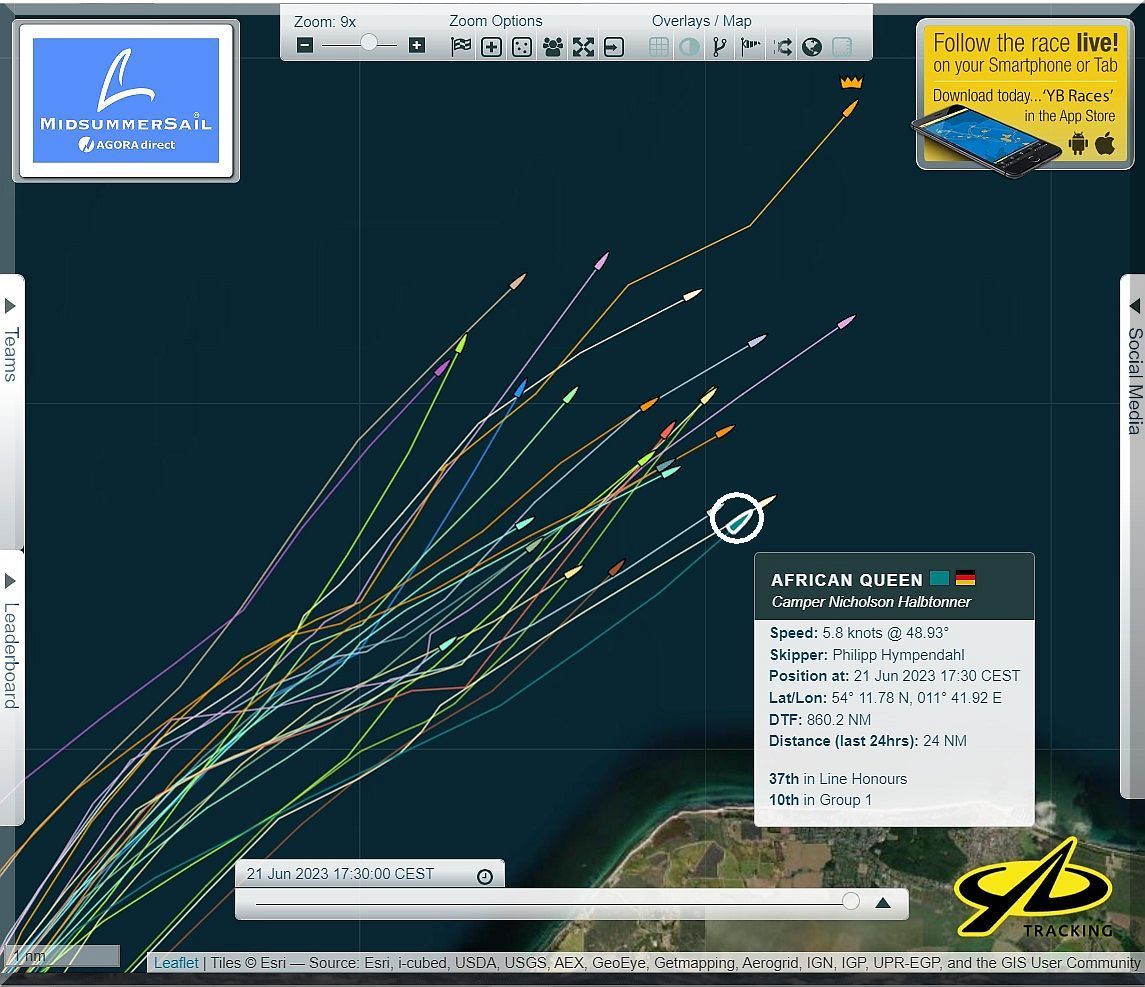Select the leading boat with the crown
1145x987 pixels.
(849, 104)
